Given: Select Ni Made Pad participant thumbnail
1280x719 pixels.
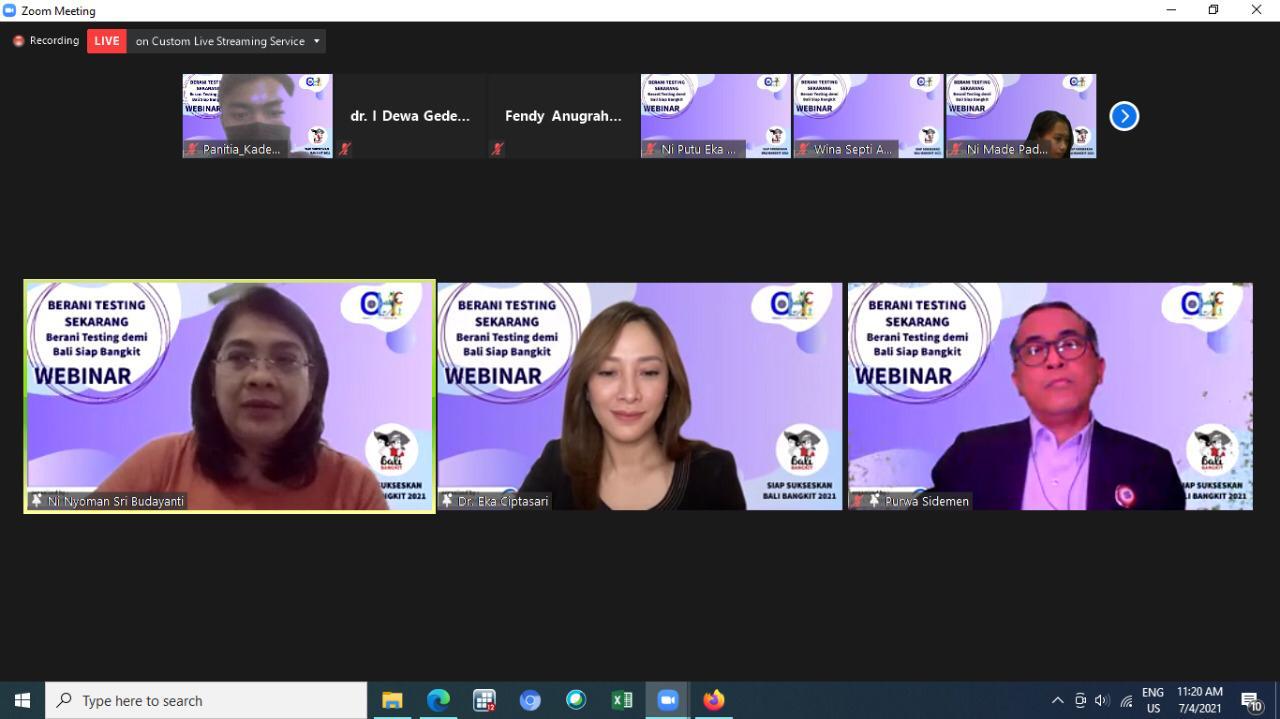Looking at the screenshot, I should pos(1020,115).
